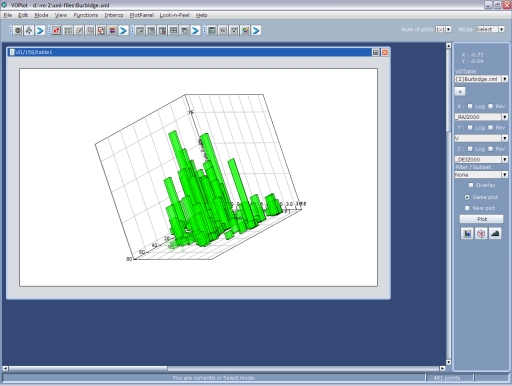Open the Edit menu
Image resolution: width=512 pixels, height=386 pixels.
pos(23,15)
